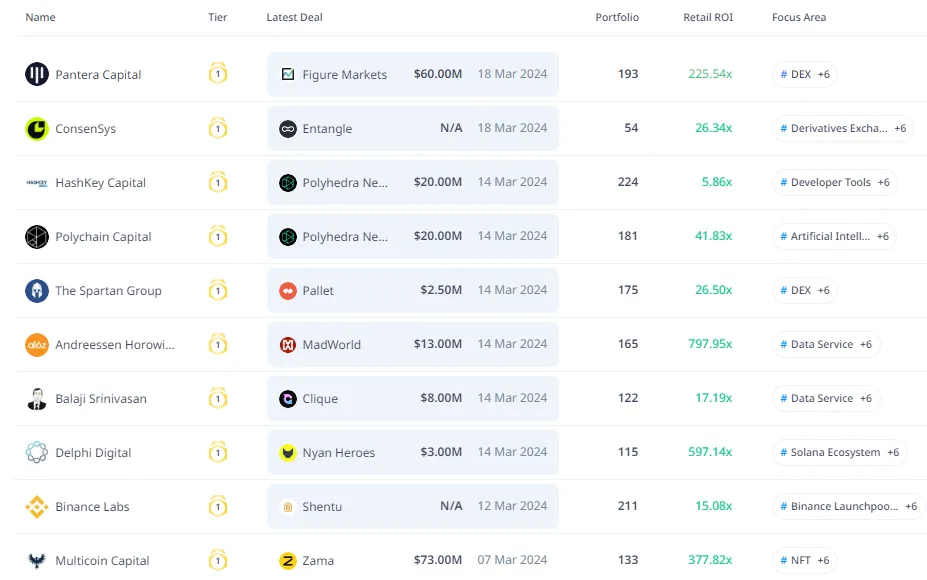Click the Figure Markets deal icon
The image size is (927, 580).
click(x=288, y=74)
